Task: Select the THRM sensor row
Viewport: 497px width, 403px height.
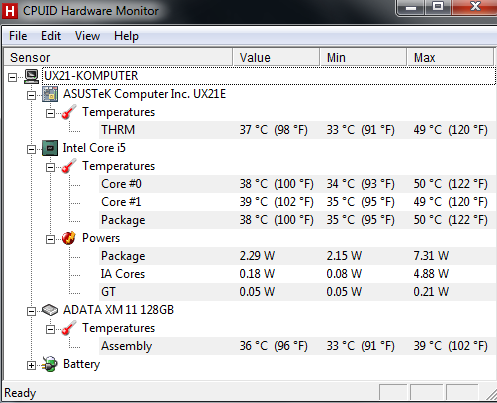Action: pos(297,130)
